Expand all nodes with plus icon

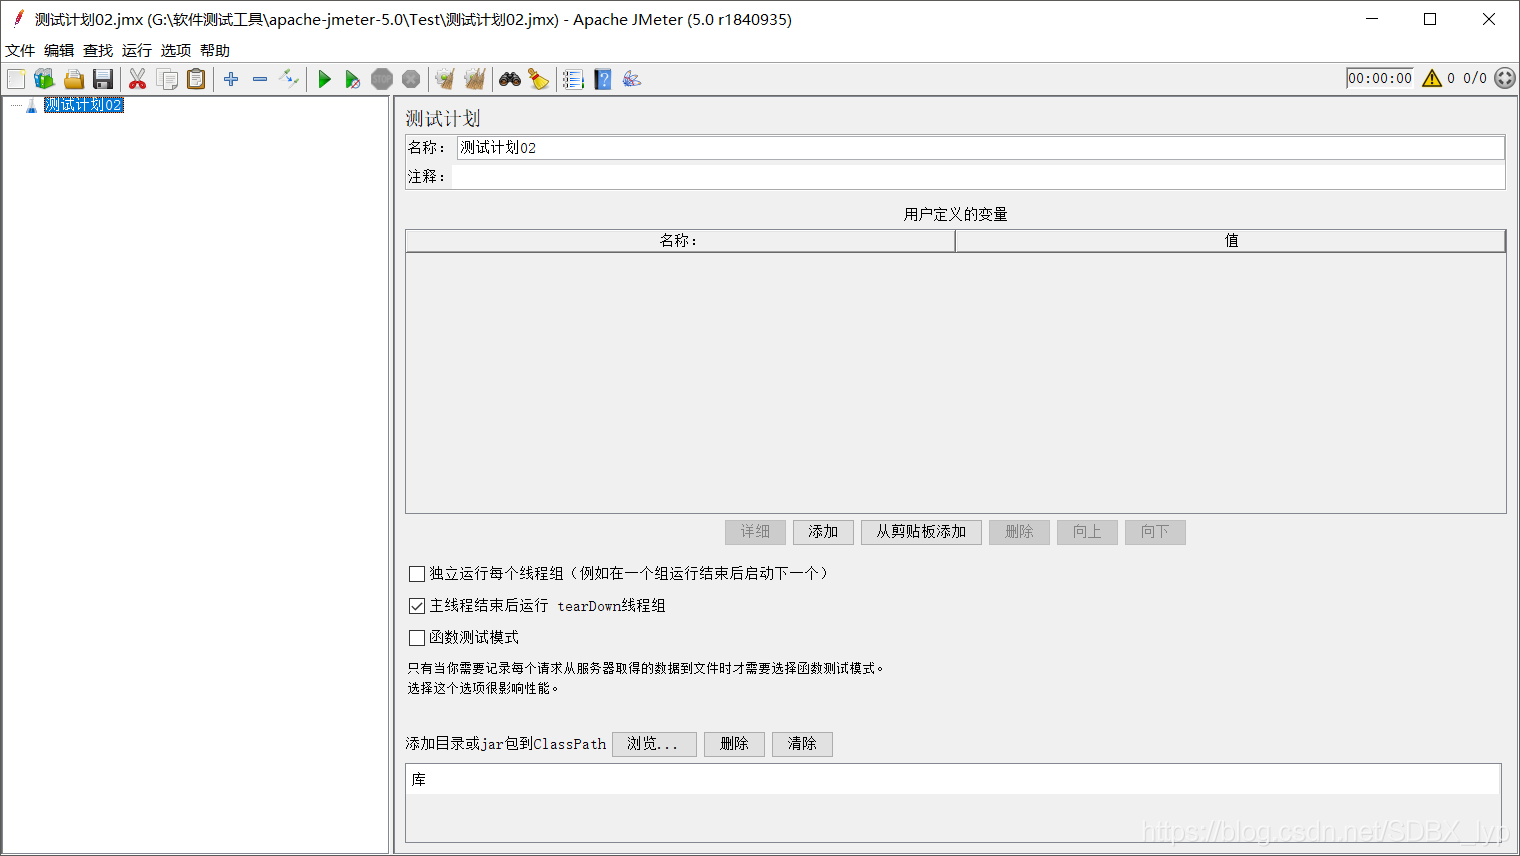(231, 79)
